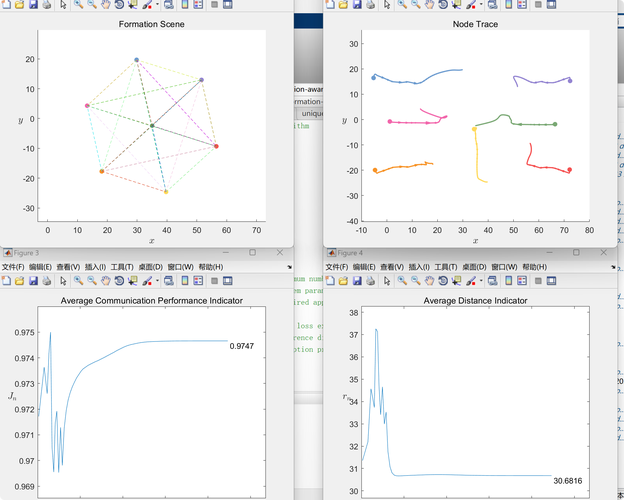
Task: Open 工具(T) menu in Figure 4
Action: coord(446,267)
